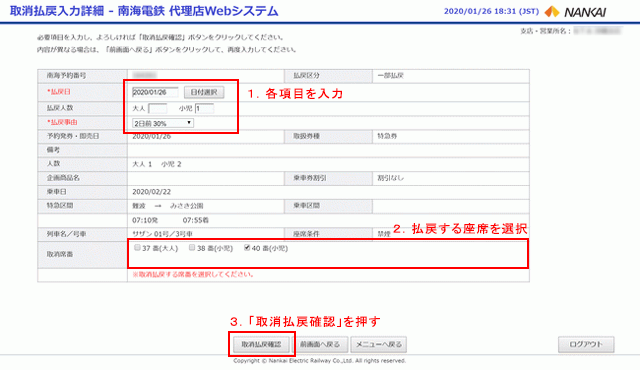Focus the 大人 refund count field
The image size is (640, 370).
pyautogui.click(x=158, y=109)
